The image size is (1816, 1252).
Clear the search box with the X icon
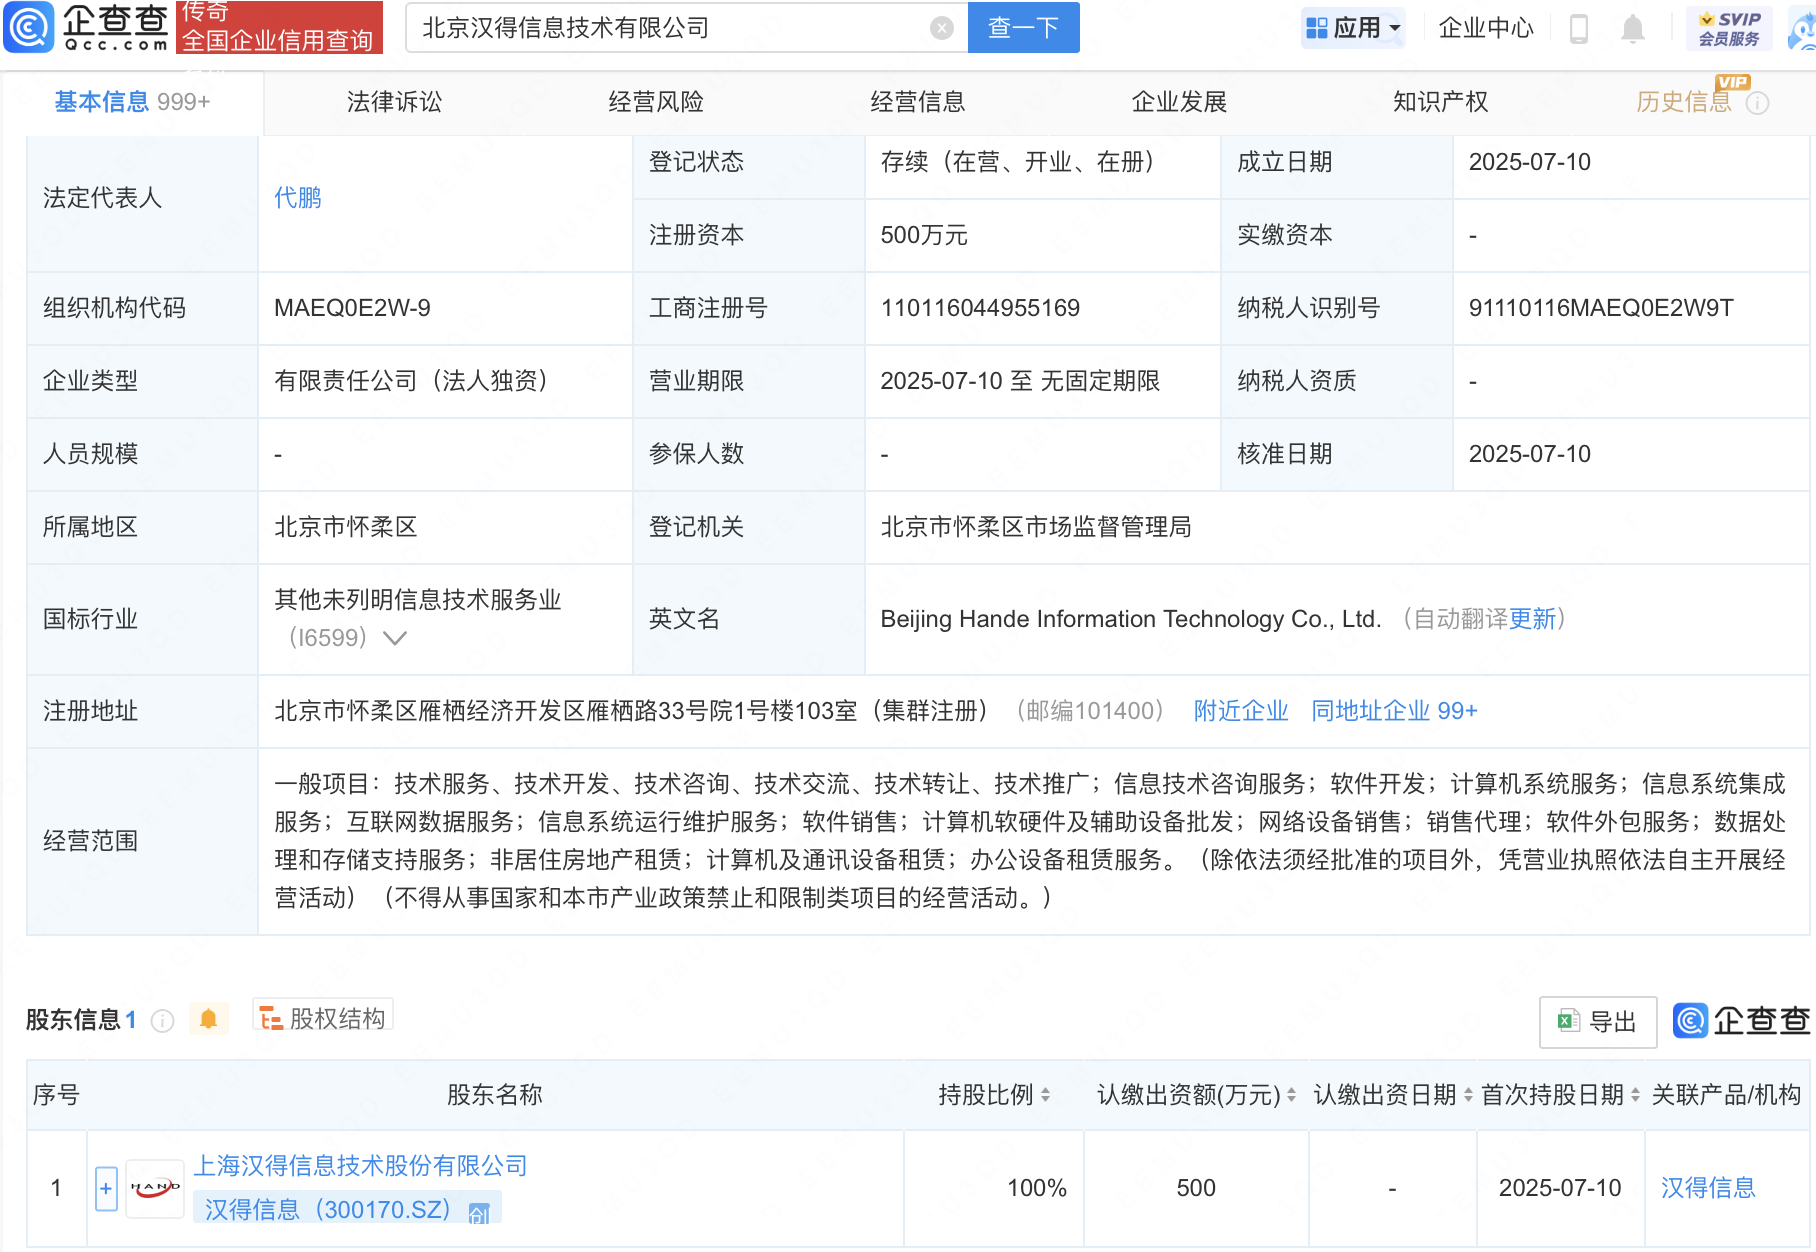[939, 27]
